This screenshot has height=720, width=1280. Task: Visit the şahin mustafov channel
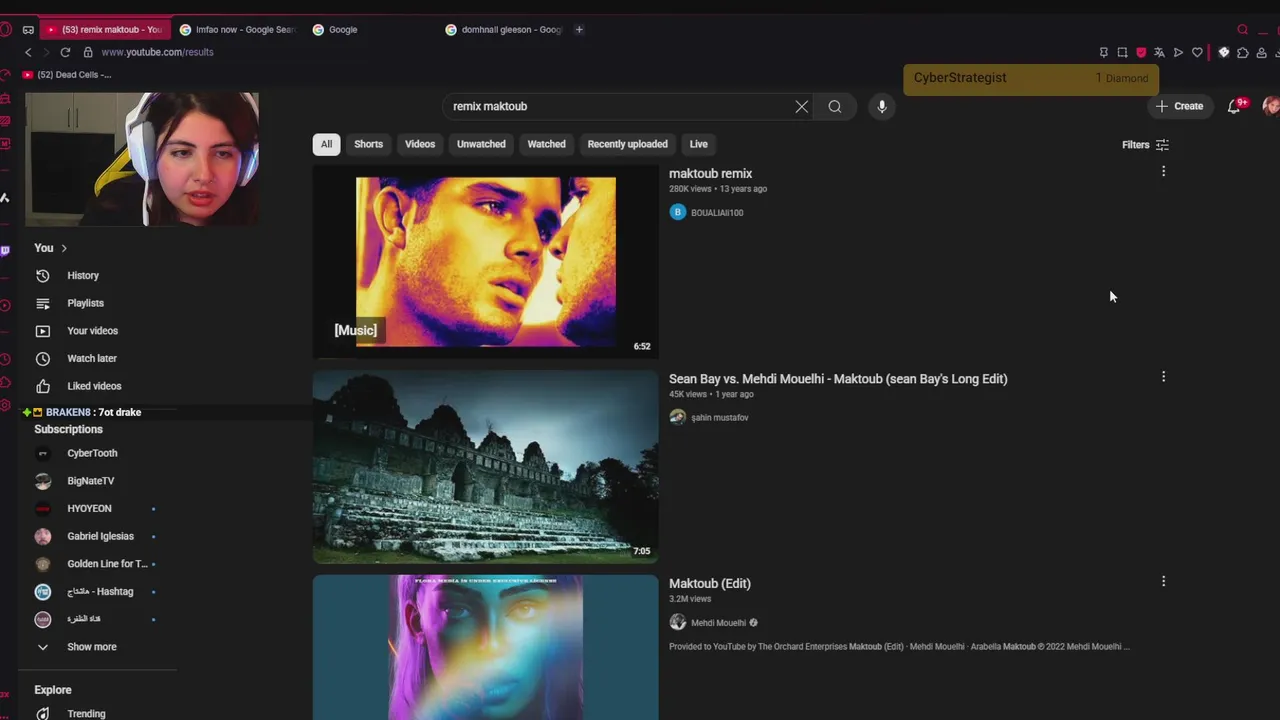pos(719,418)
